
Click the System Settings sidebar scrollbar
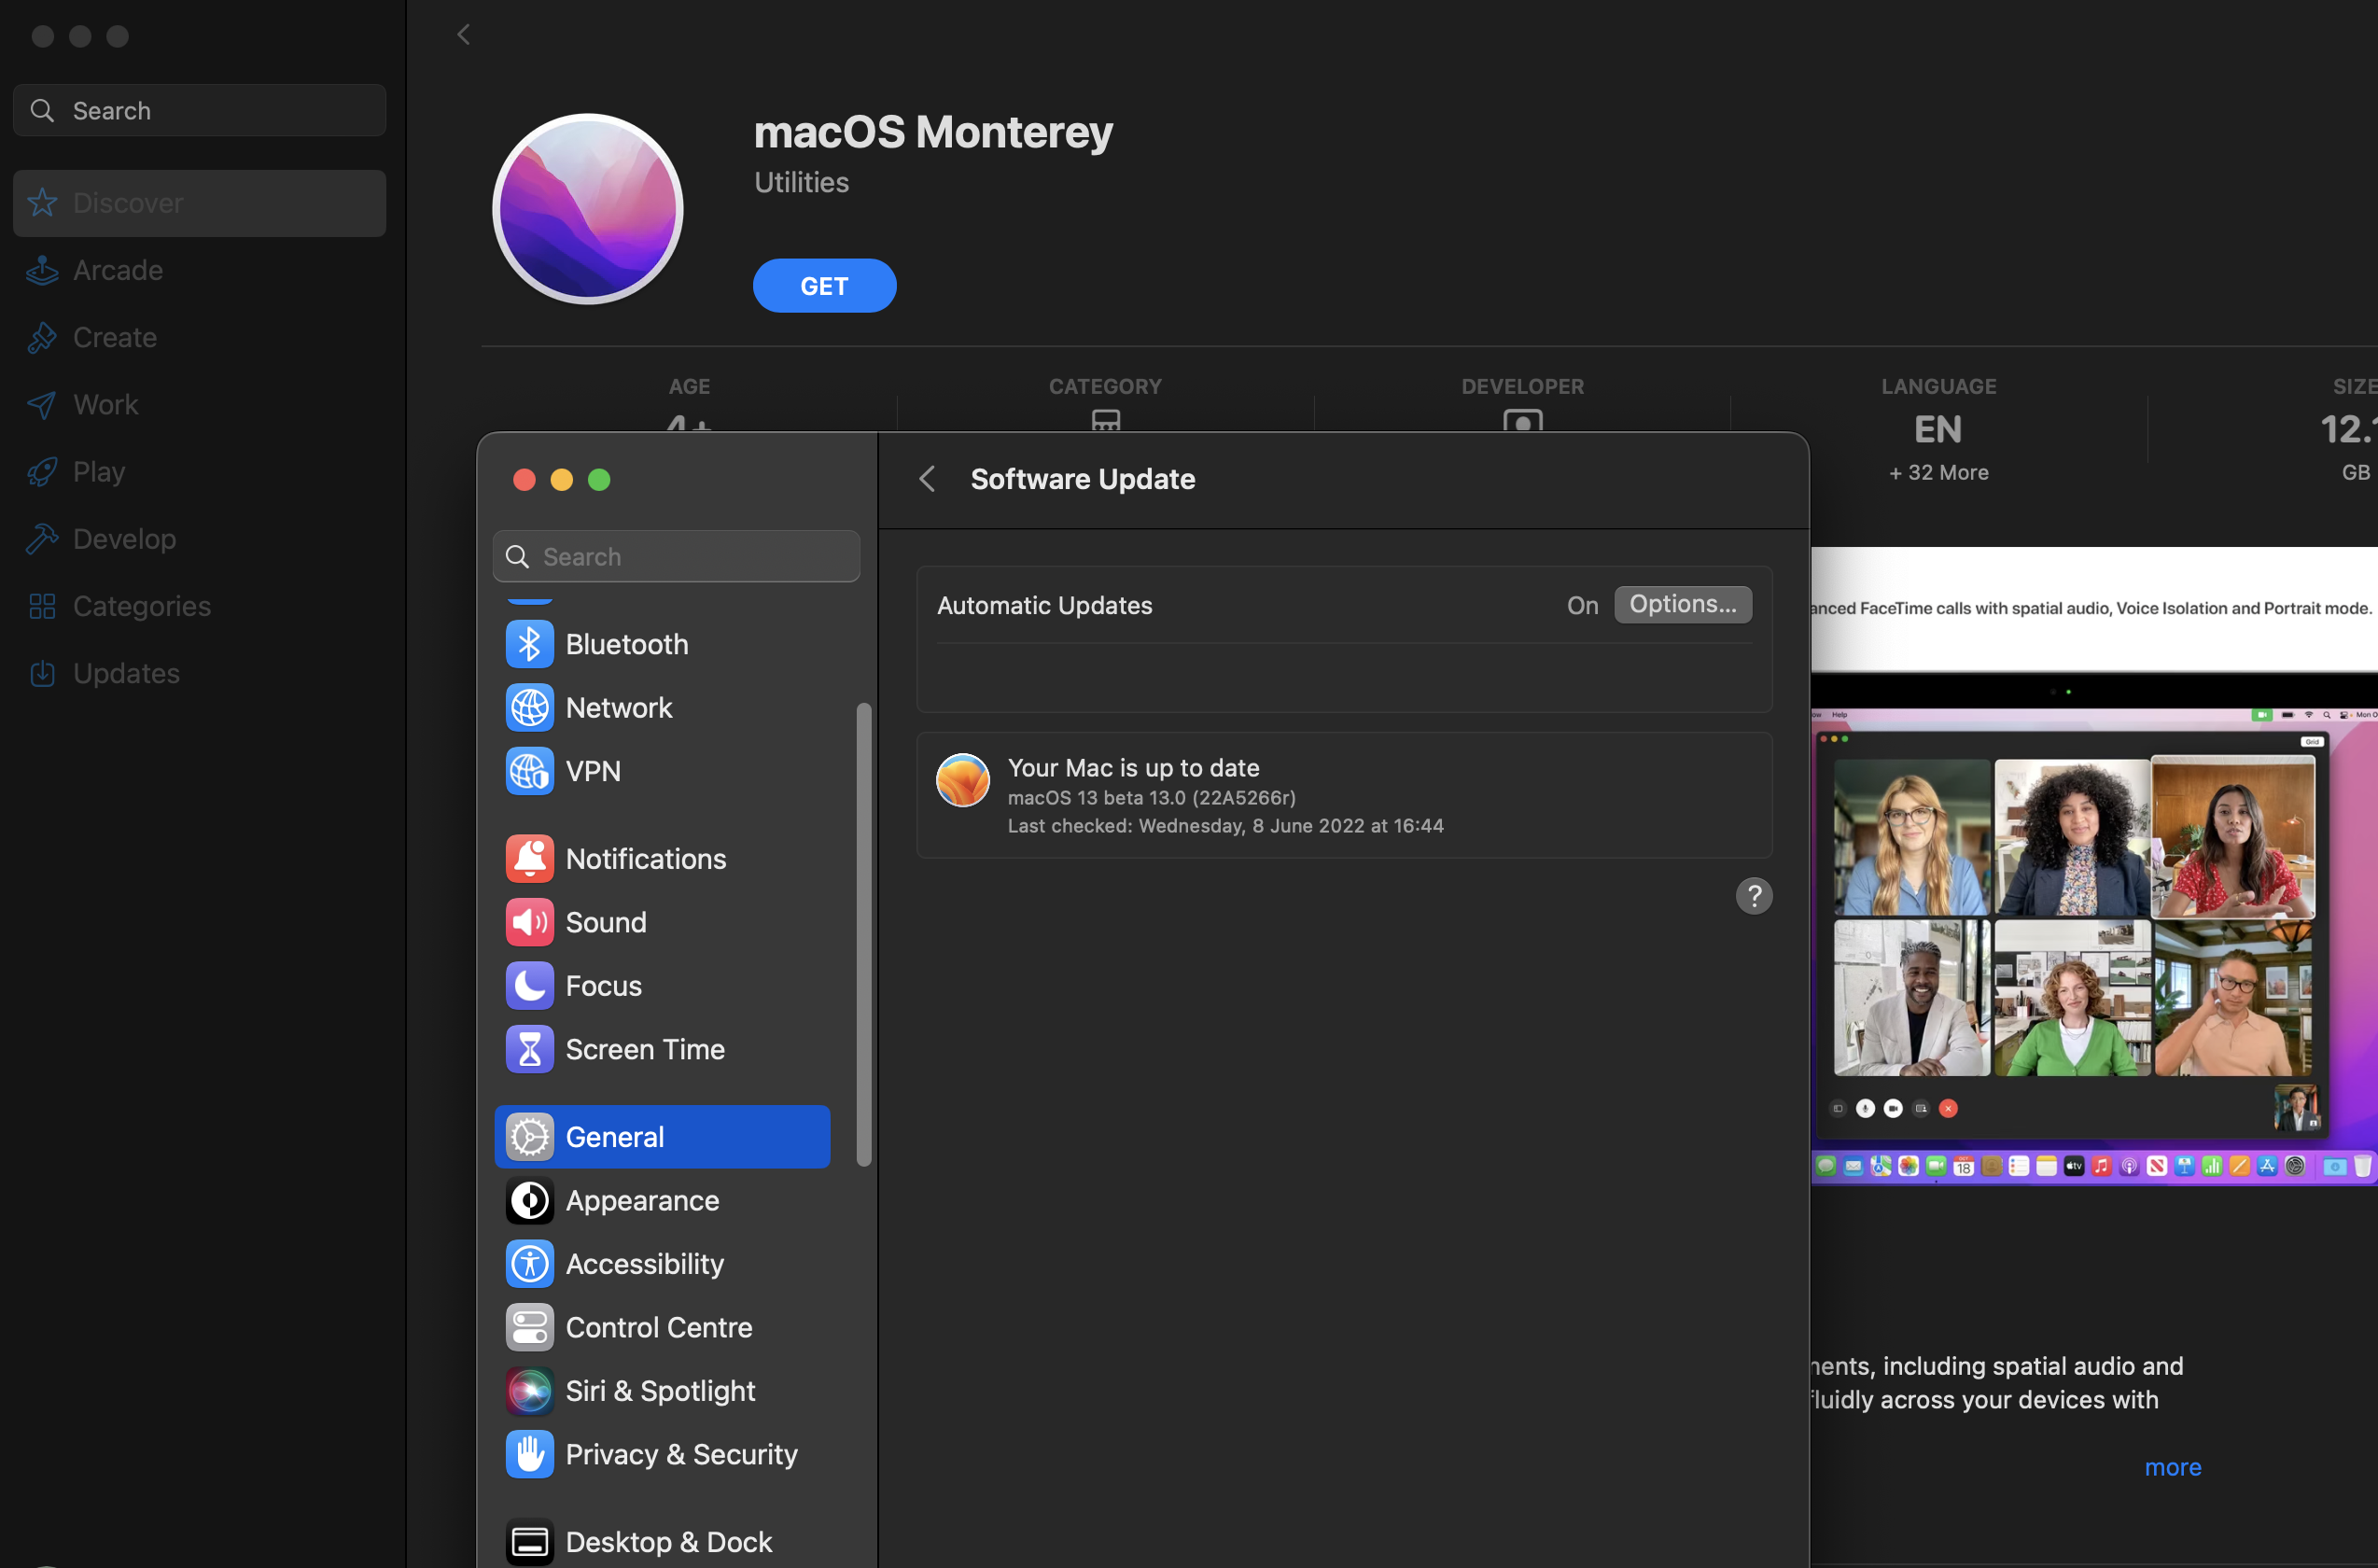(863, 934)
